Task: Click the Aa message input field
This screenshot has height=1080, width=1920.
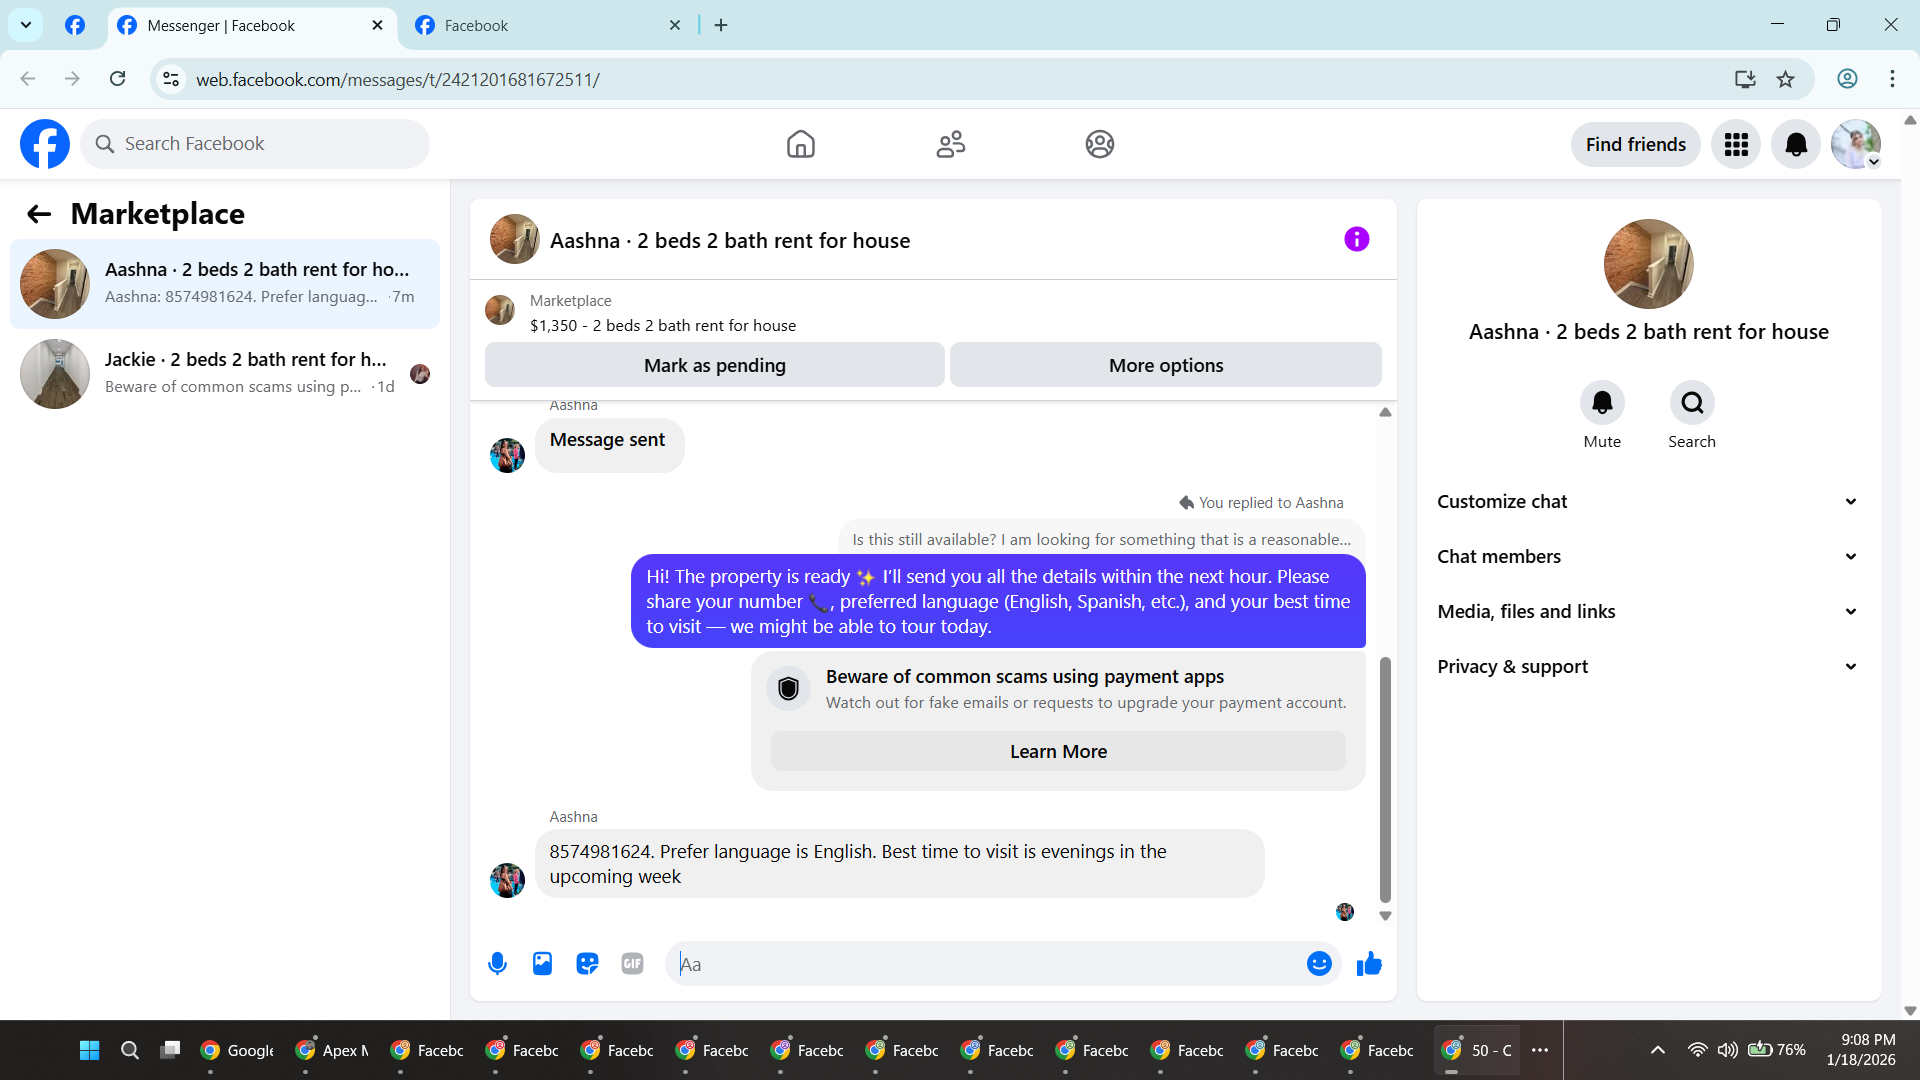Action: pos(985,964)
